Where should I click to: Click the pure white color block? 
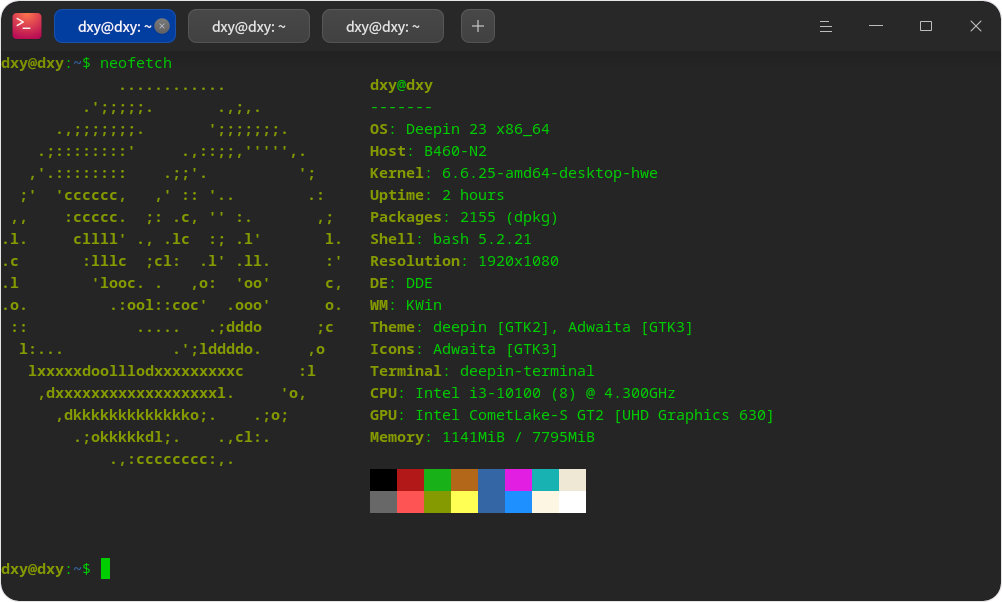pos(573,502)
